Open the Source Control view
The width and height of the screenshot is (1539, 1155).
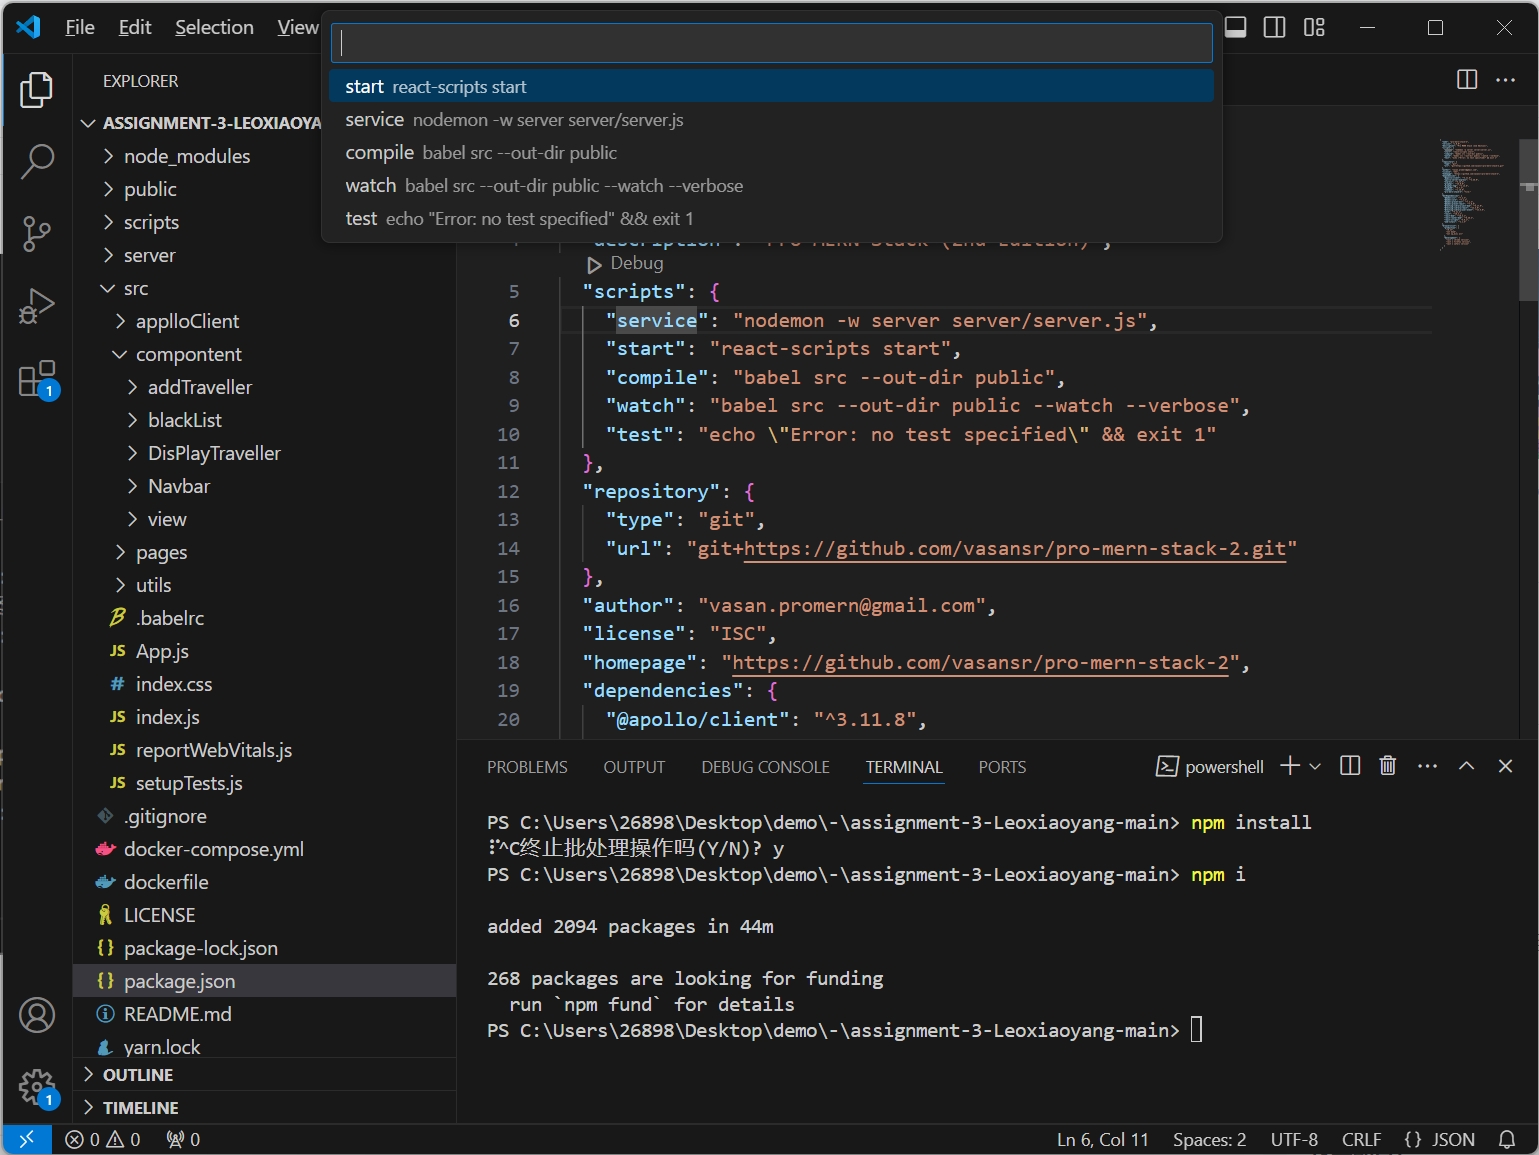click(37, 233)
